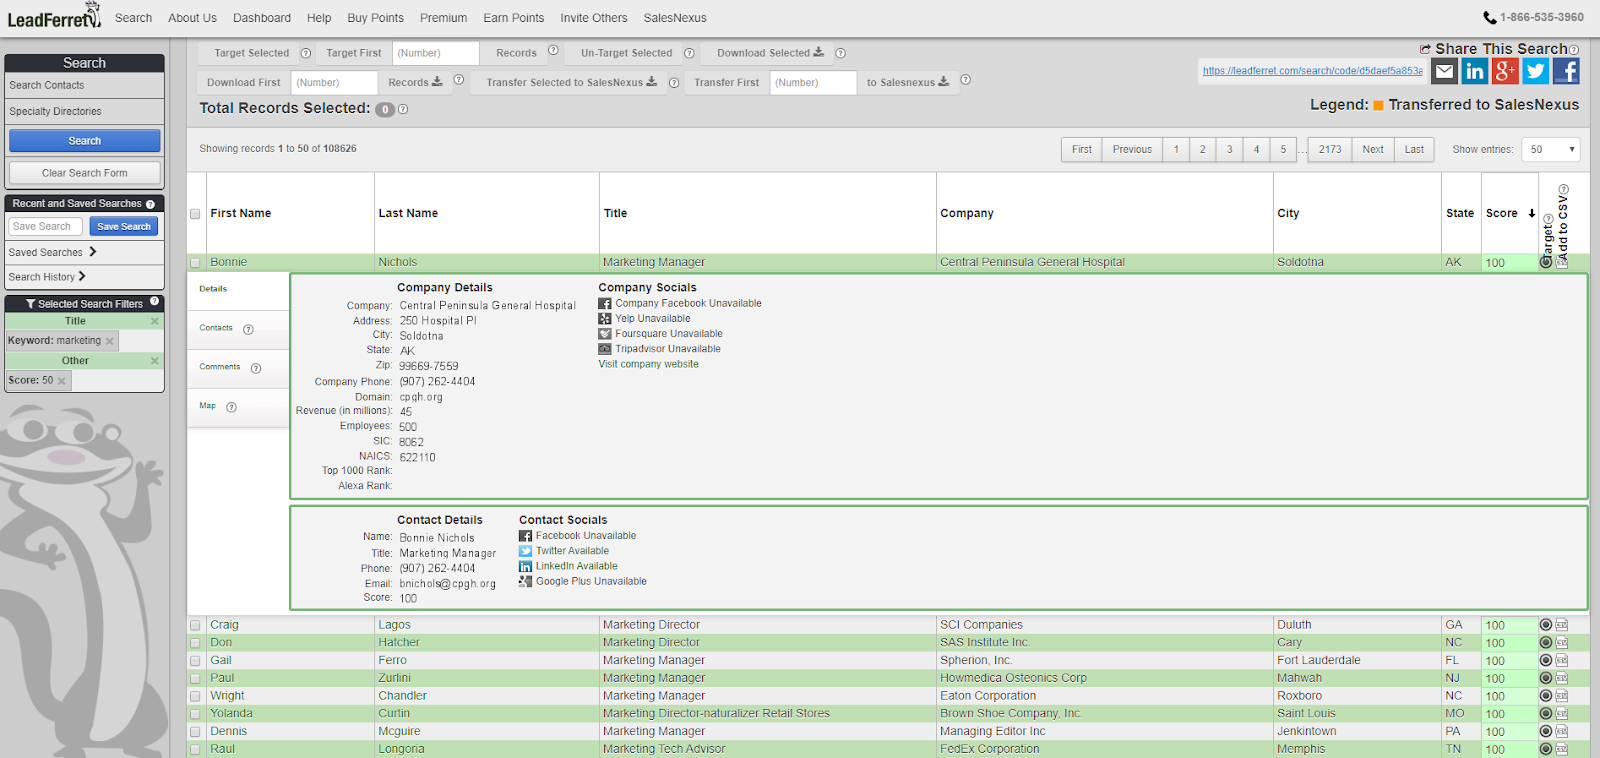Click help icon beside Contacts tab
1600x758 pixels.
coord(248,329)
